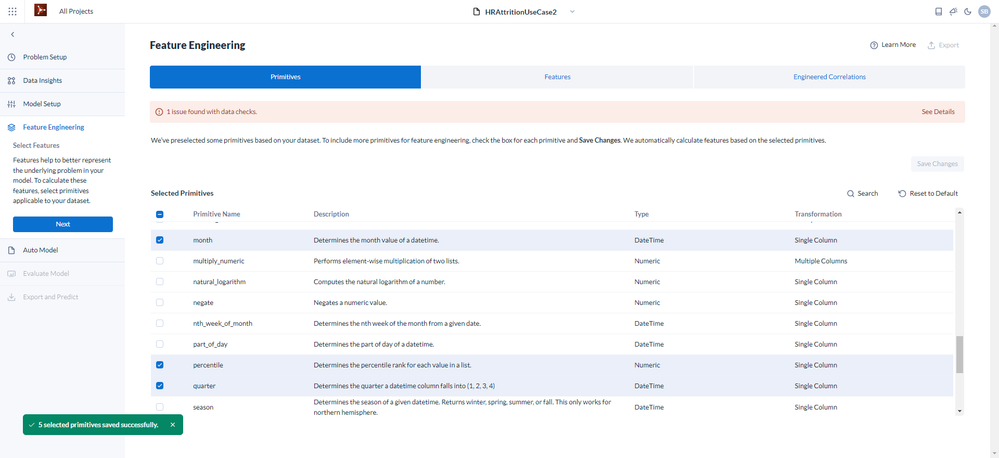Open the HRAttritionUseCase2 project dropdown
The image size is (999, 458).
572,11
